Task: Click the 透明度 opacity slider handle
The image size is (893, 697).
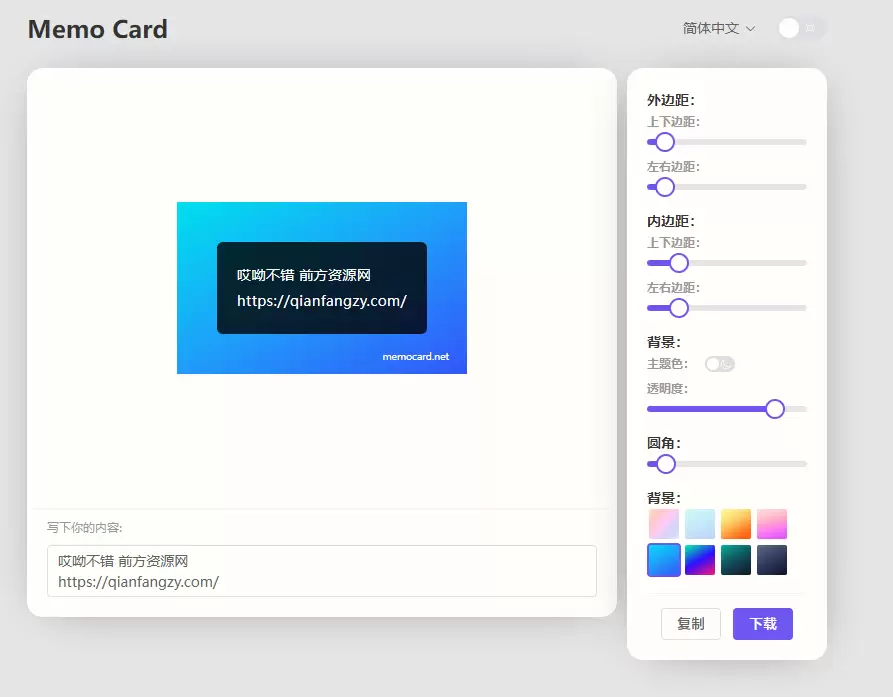Action: coord(775,409)
